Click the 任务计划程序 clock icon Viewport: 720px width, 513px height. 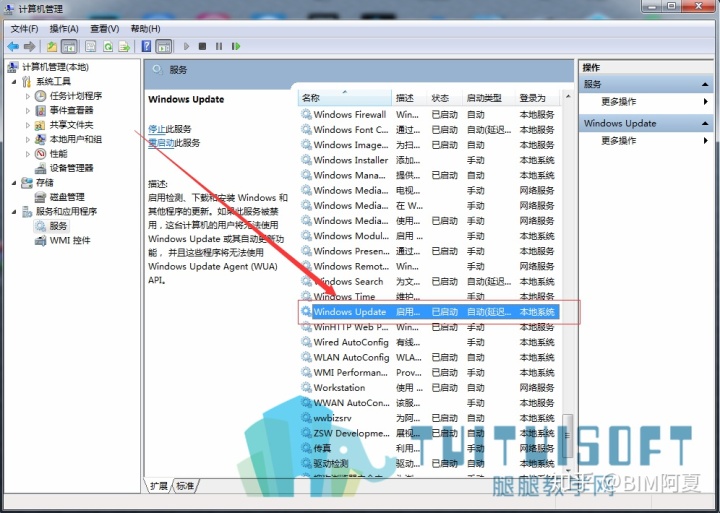click(x=40, y=96)
